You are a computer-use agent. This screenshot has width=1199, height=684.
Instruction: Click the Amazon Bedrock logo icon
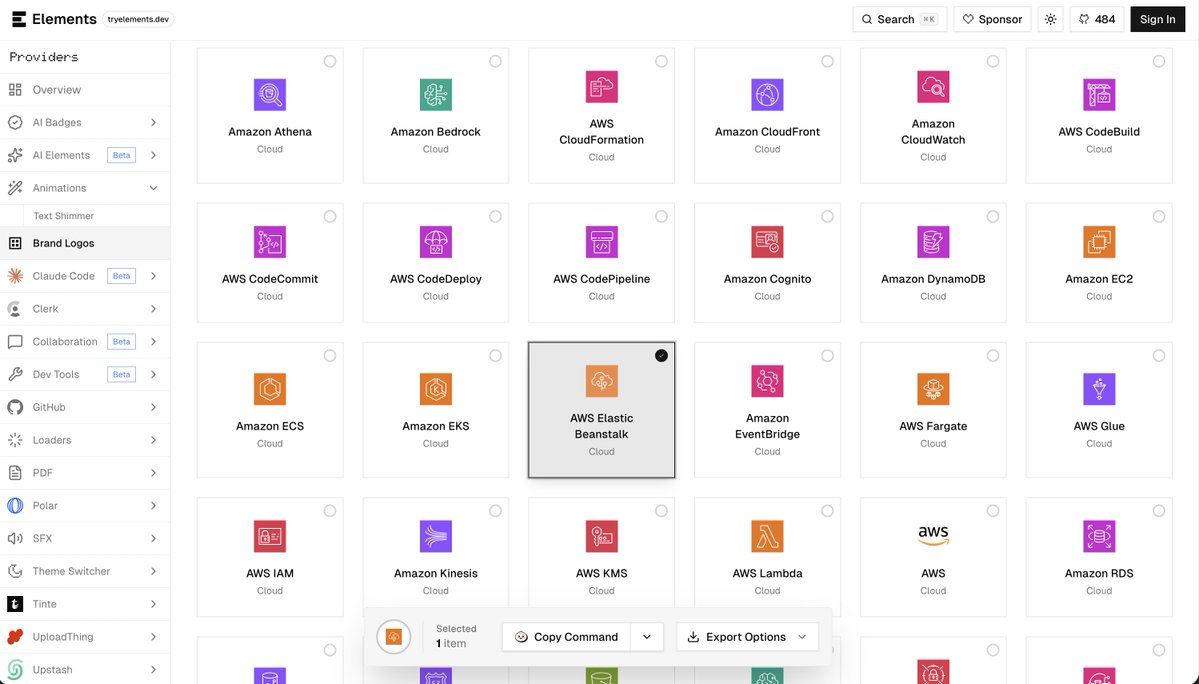point(435,95)
